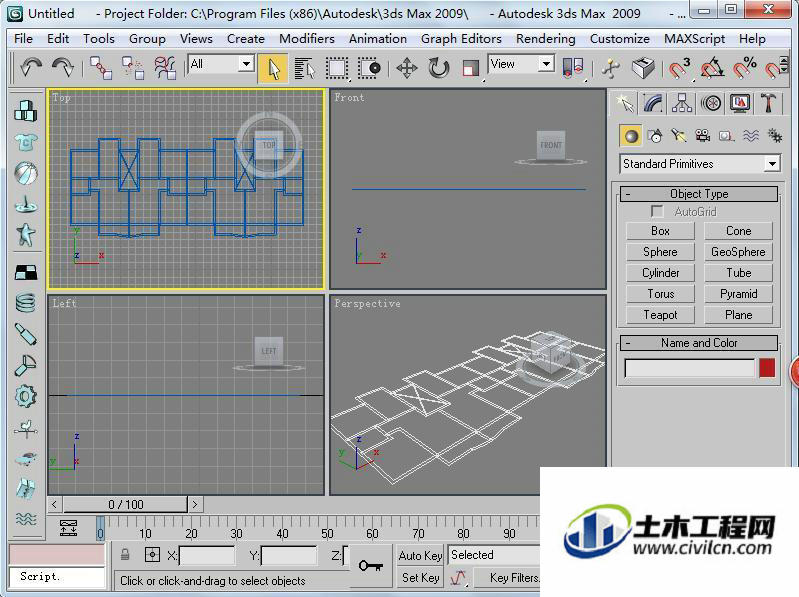
Task: Click the Redo arrow icon
Action: click(63, 67)
